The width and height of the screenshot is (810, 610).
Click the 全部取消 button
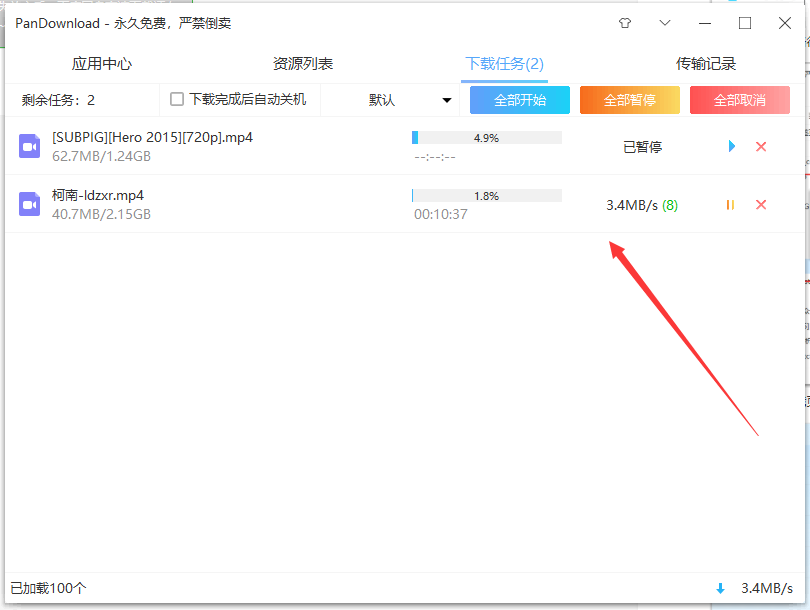[740, 100]
